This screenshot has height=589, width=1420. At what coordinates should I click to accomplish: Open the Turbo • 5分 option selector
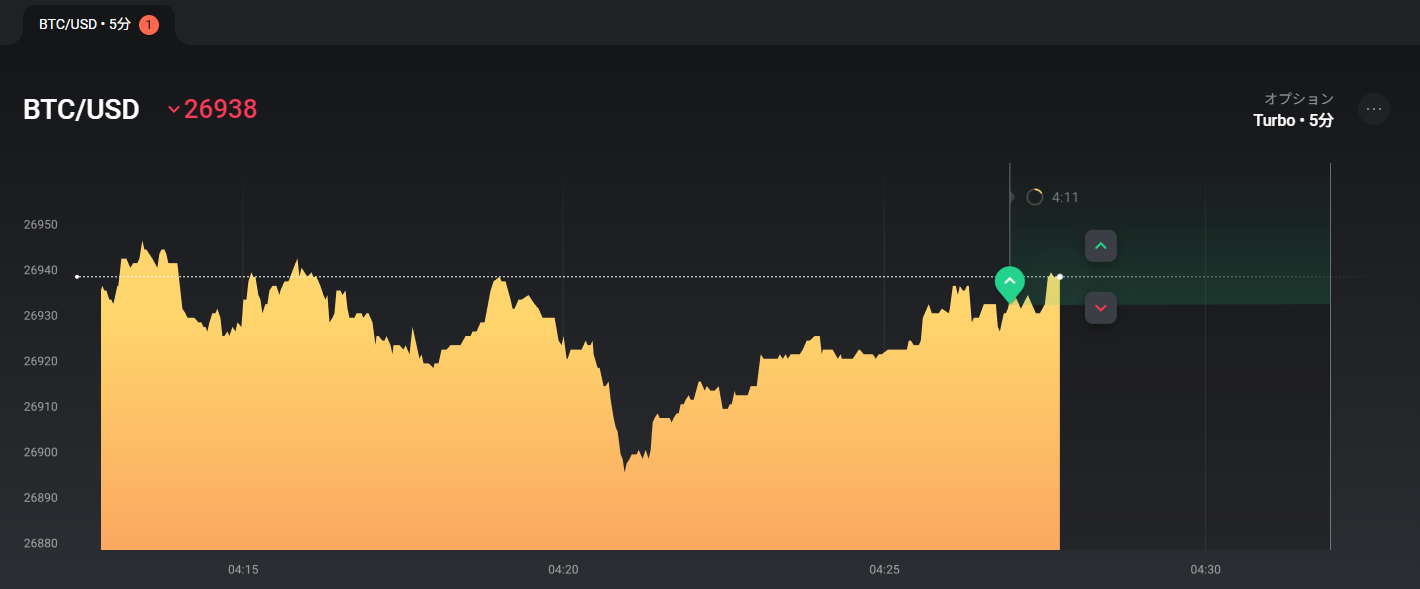pyautogui.click(x=1293, y=121)
